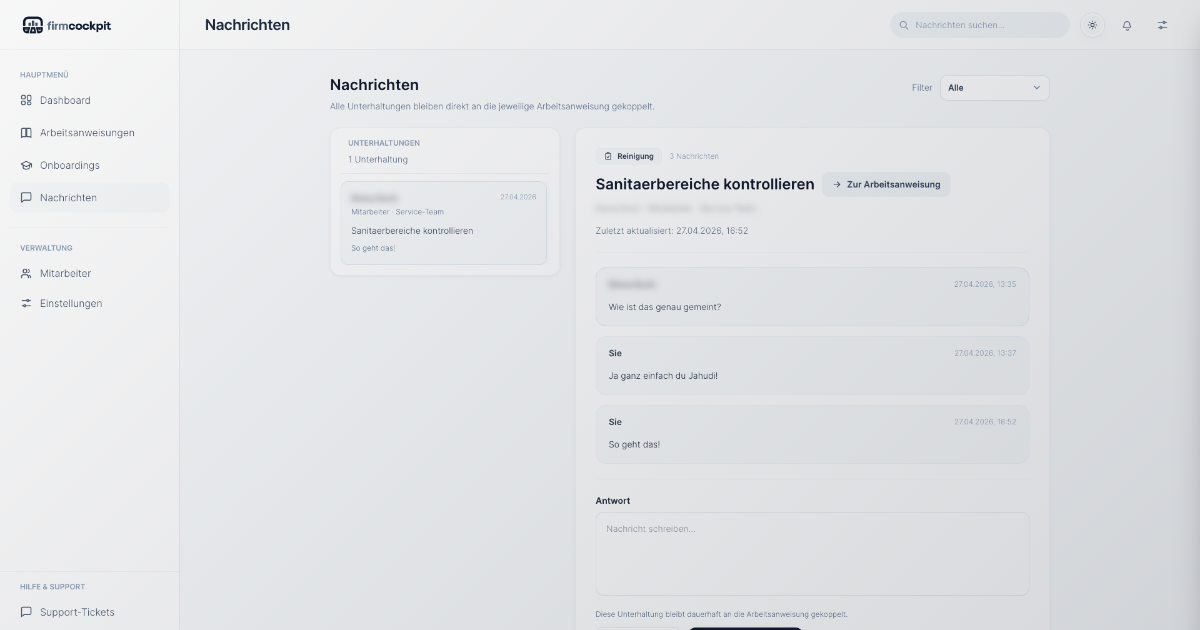Focus the Nachrichten suchen search field
1200x630 pixels.
point(985,25)
